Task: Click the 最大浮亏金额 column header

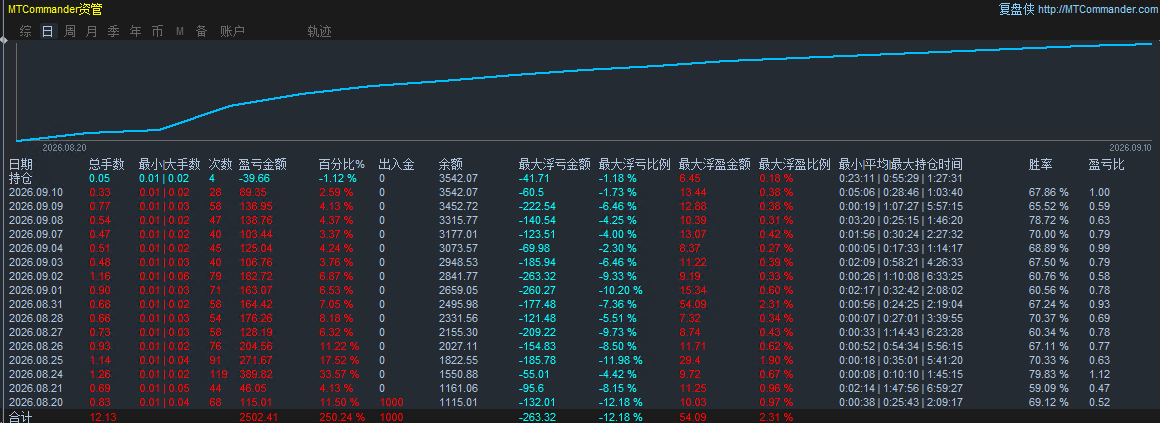Action: click(x=555, y=164)
